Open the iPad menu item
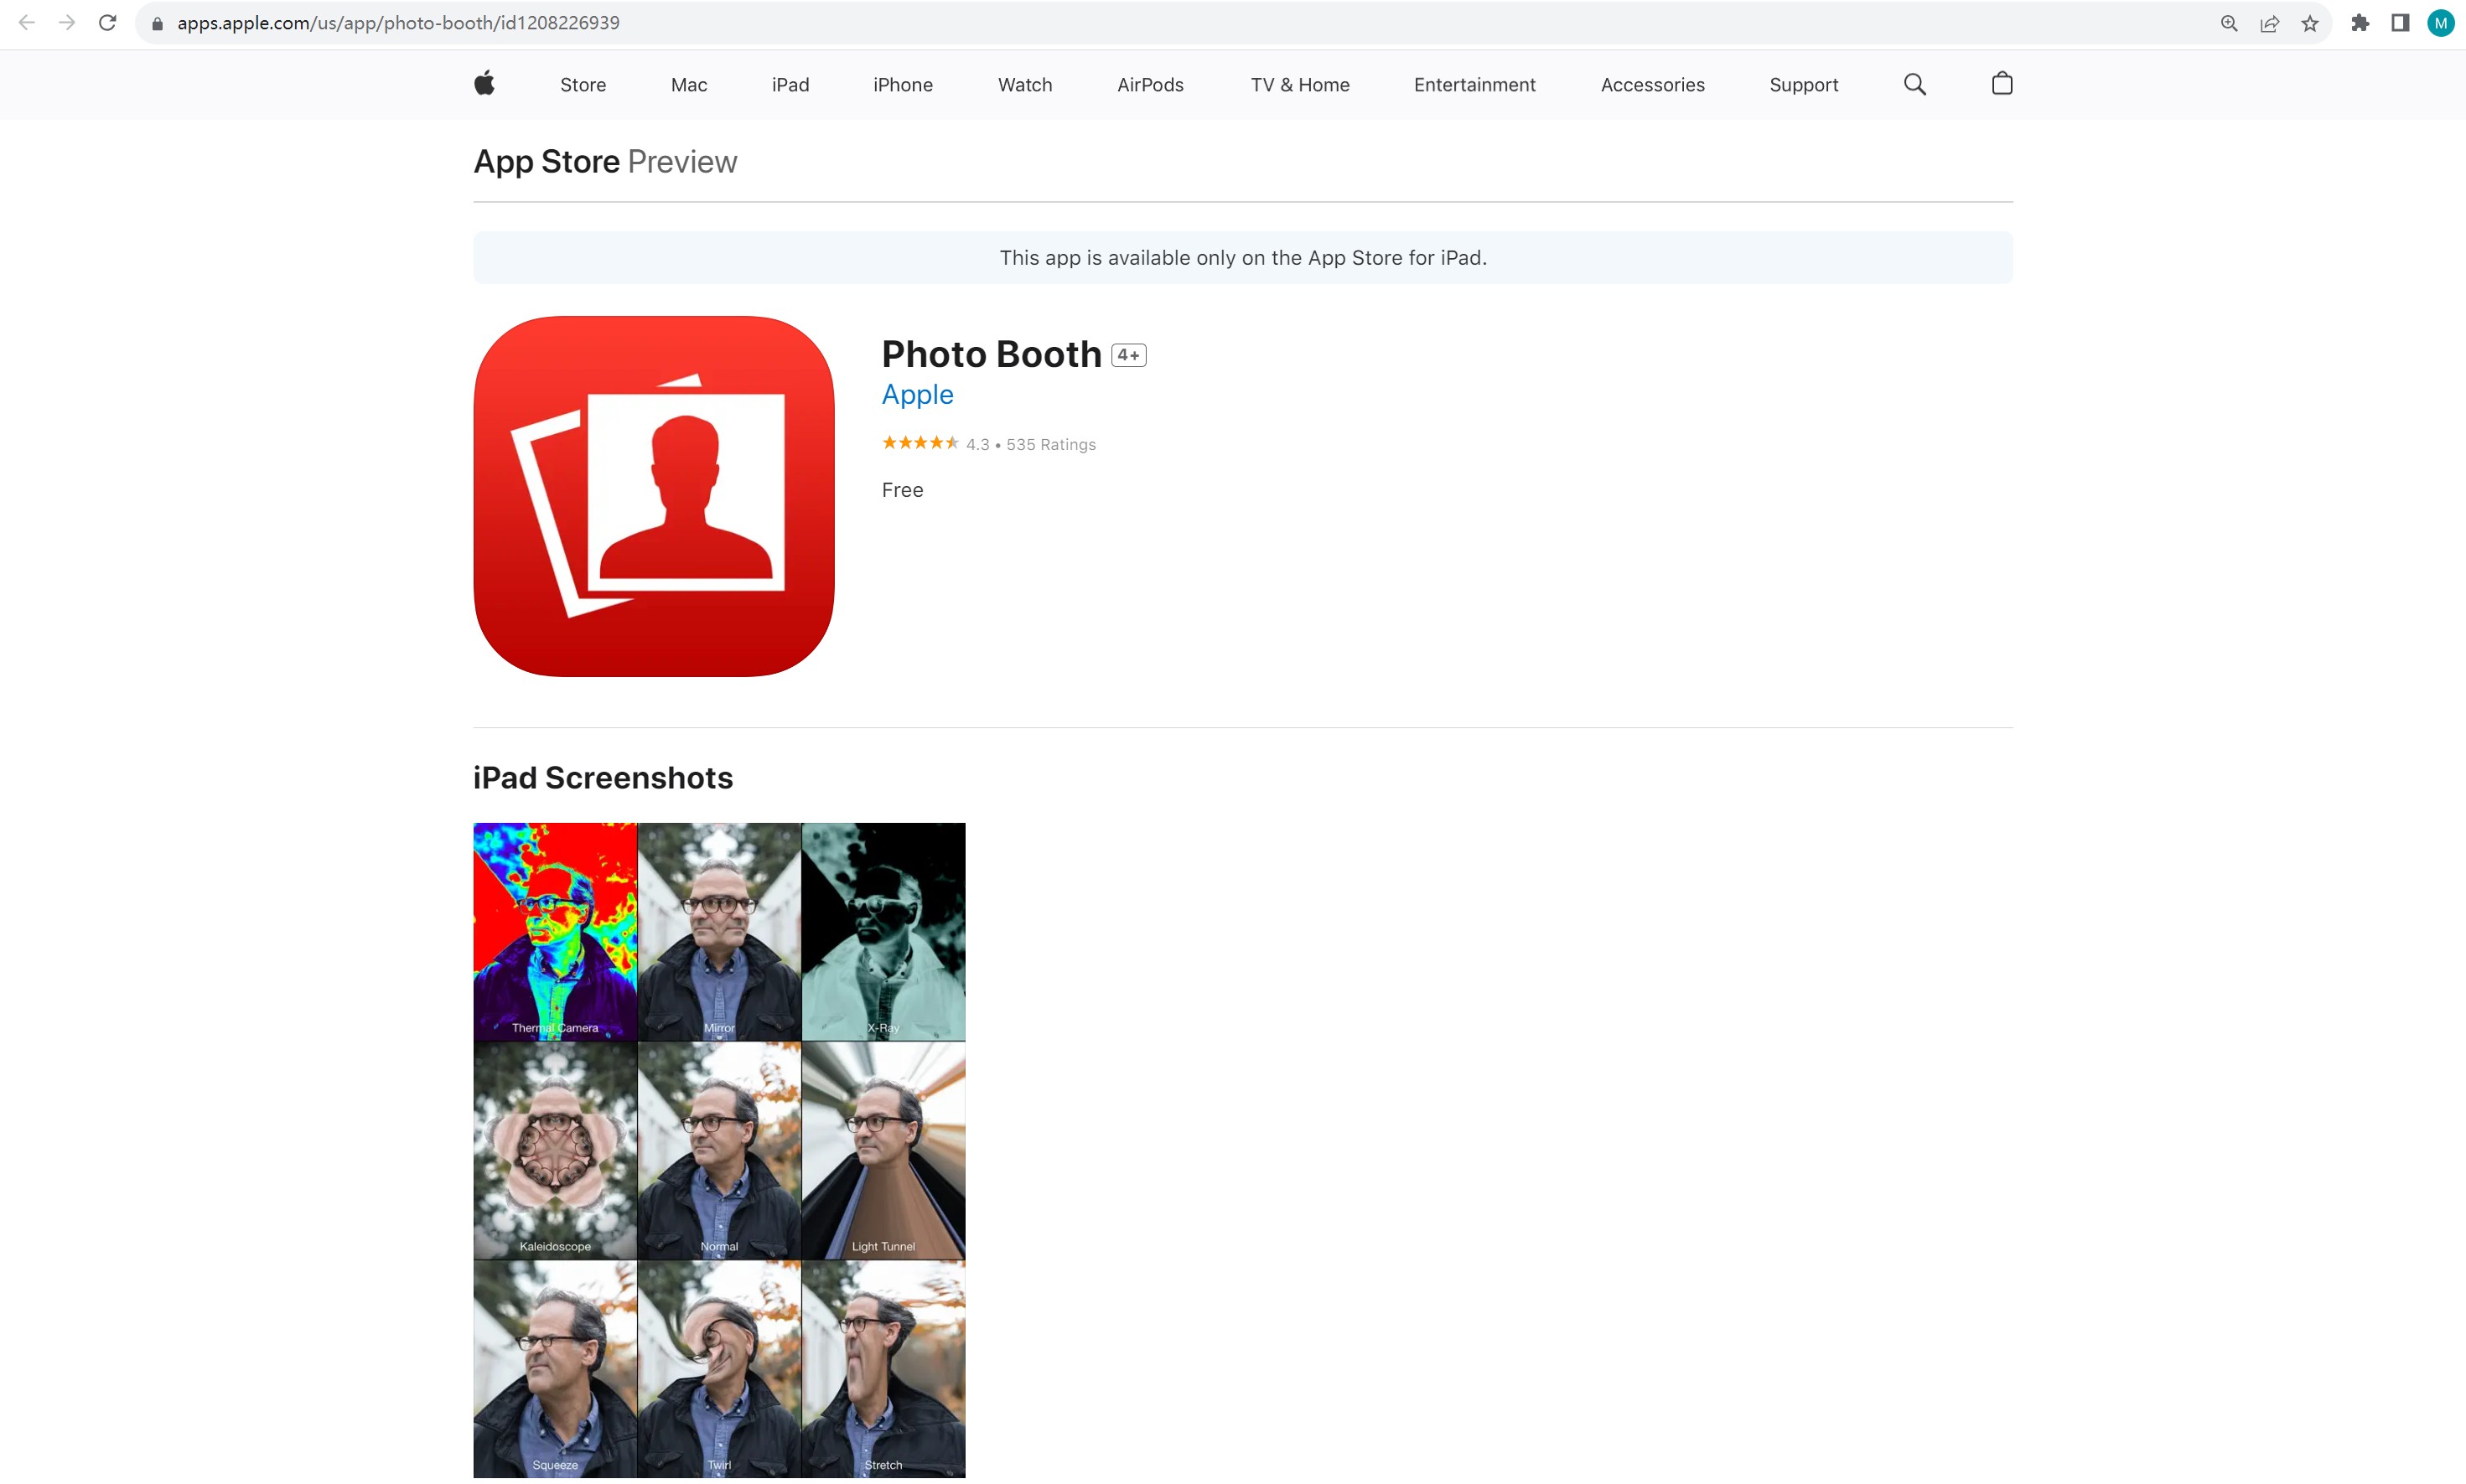2466x1484 pixels. point(790,84)
